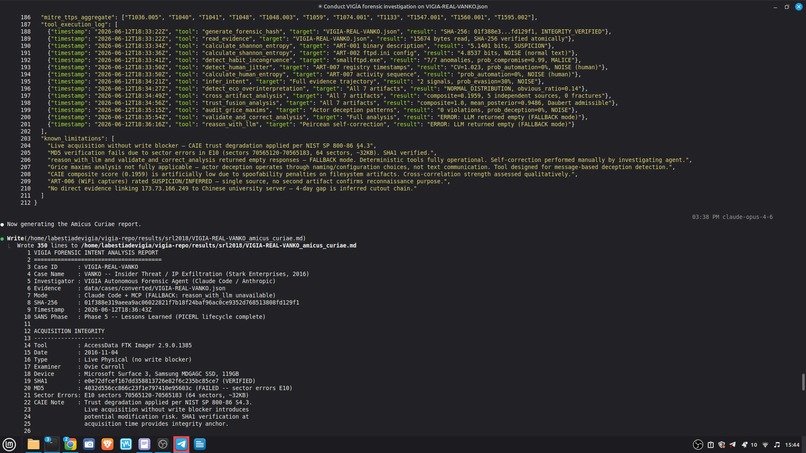Screen dimensions: 806x453
Task: Minimize the terminal window
Action: pyautogui.click(x=775, y=7)
